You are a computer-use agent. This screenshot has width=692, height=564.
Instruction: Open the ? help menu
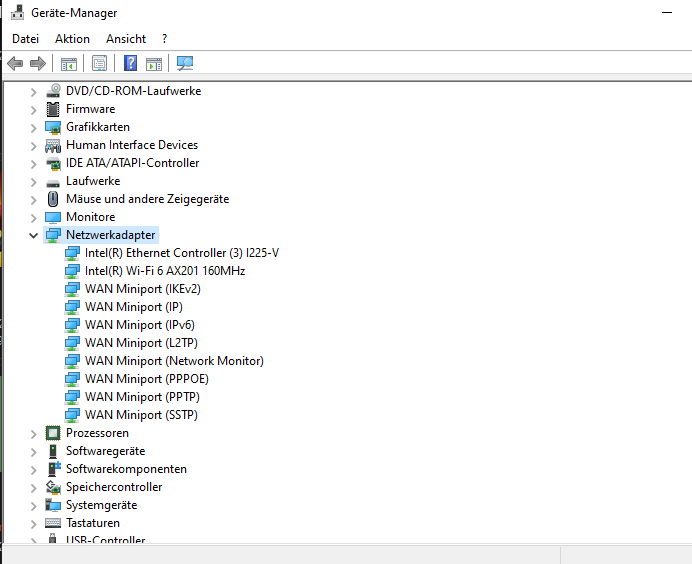pos(165,39)
